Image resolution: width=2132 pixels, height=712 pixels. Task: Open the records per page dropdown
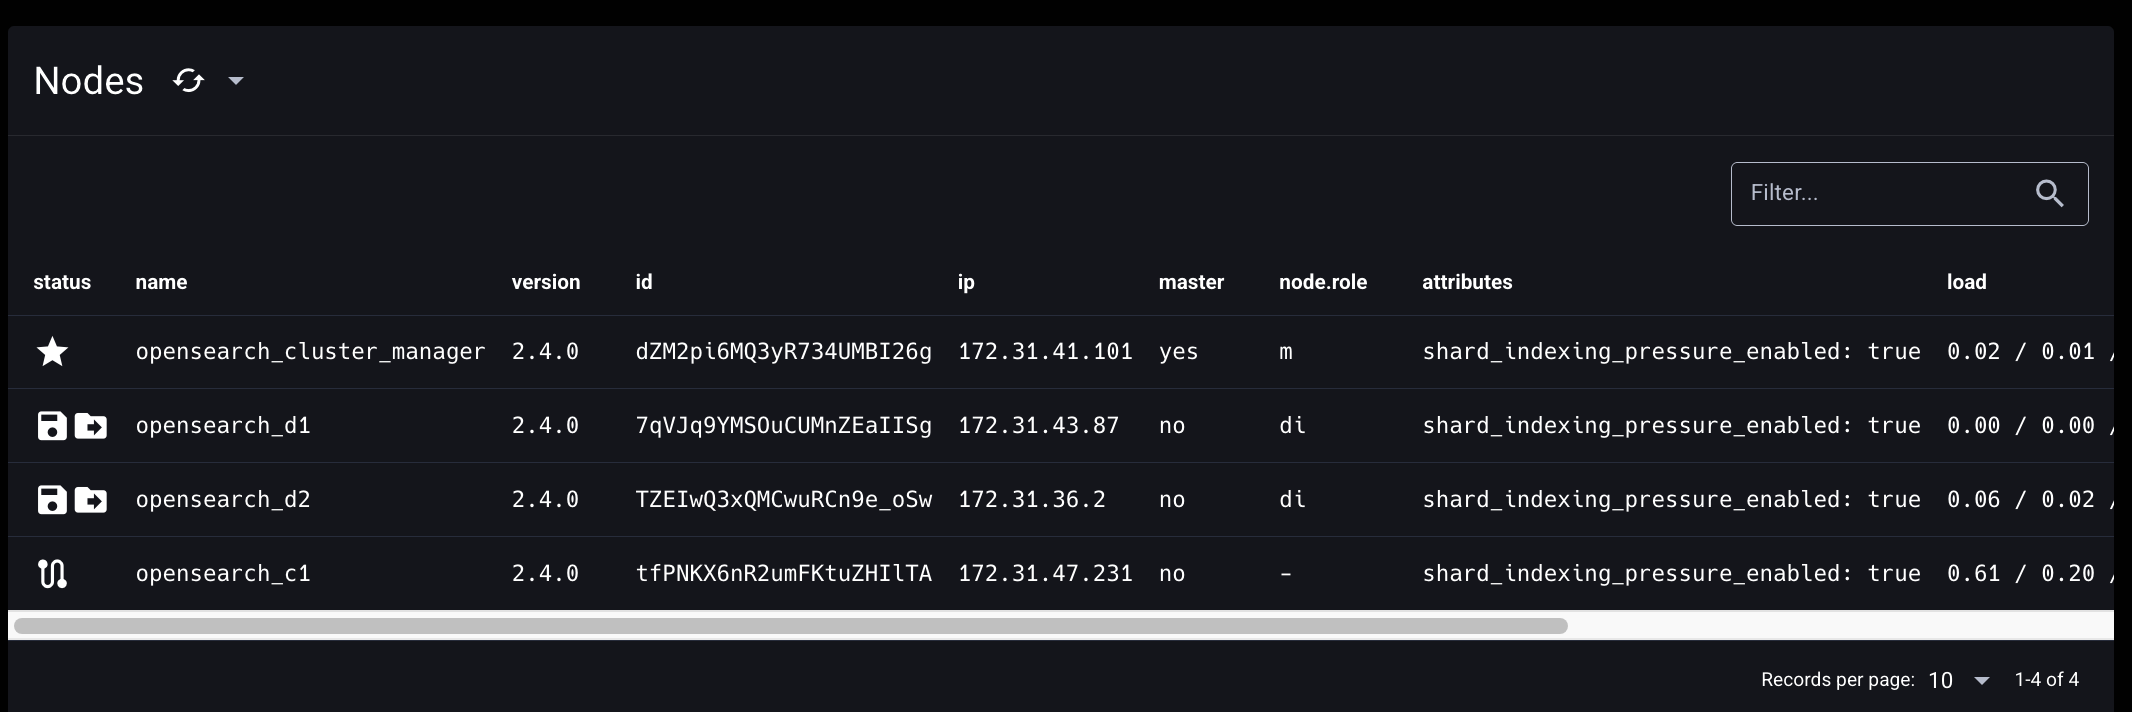coord(1959,680)
